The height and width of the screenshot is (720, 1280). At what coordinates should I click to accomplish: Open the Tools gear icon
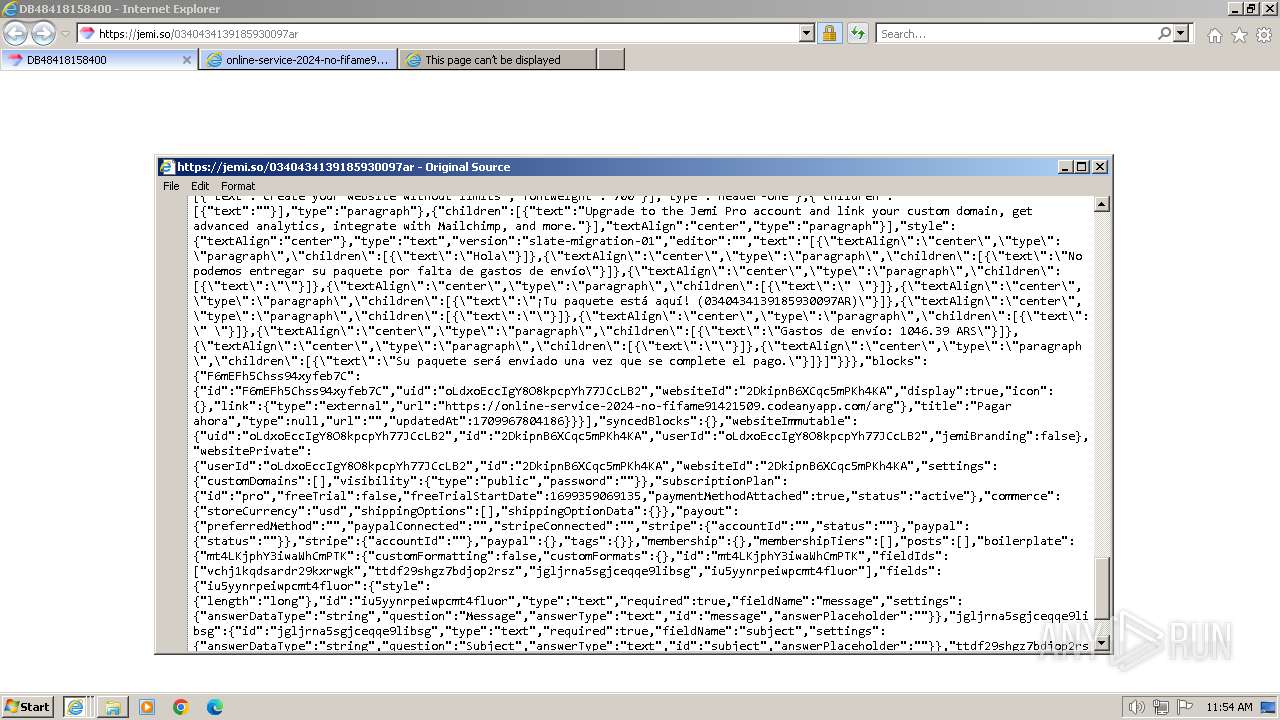pyautogui.click(x=1264, y=35)
